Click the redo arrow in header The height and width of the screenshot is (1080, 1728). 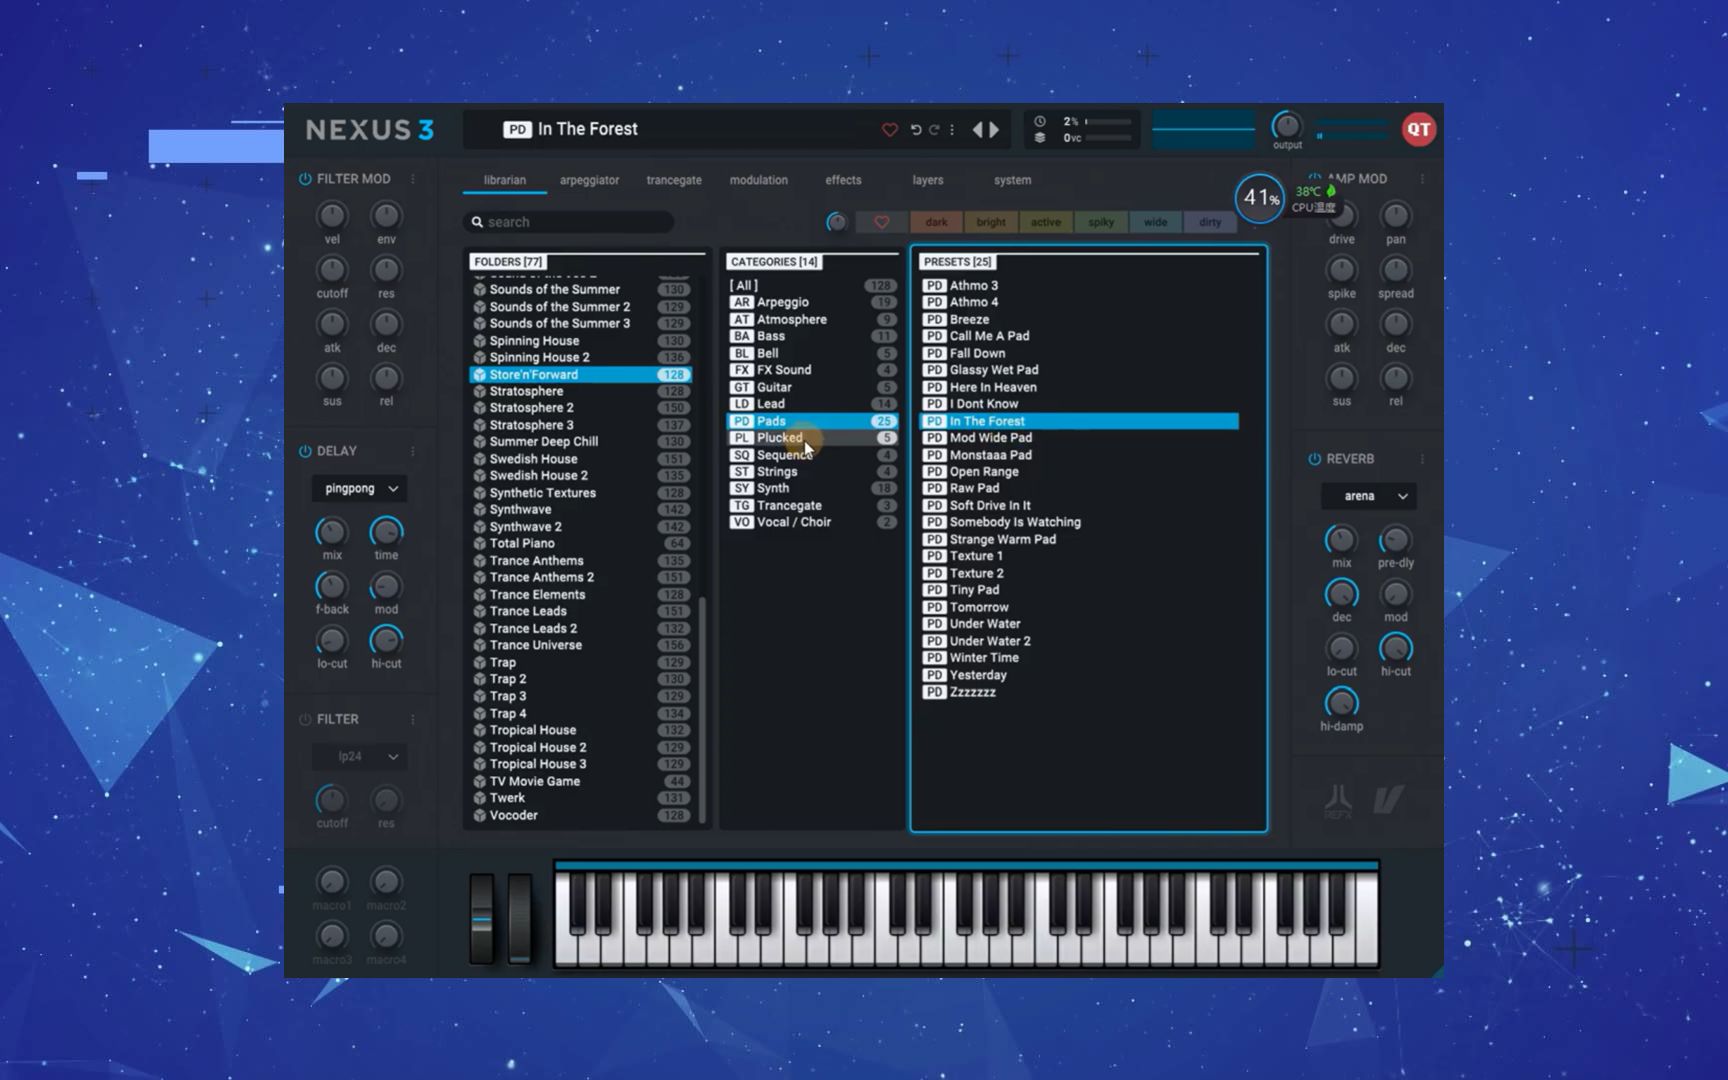tap(934, 130)
